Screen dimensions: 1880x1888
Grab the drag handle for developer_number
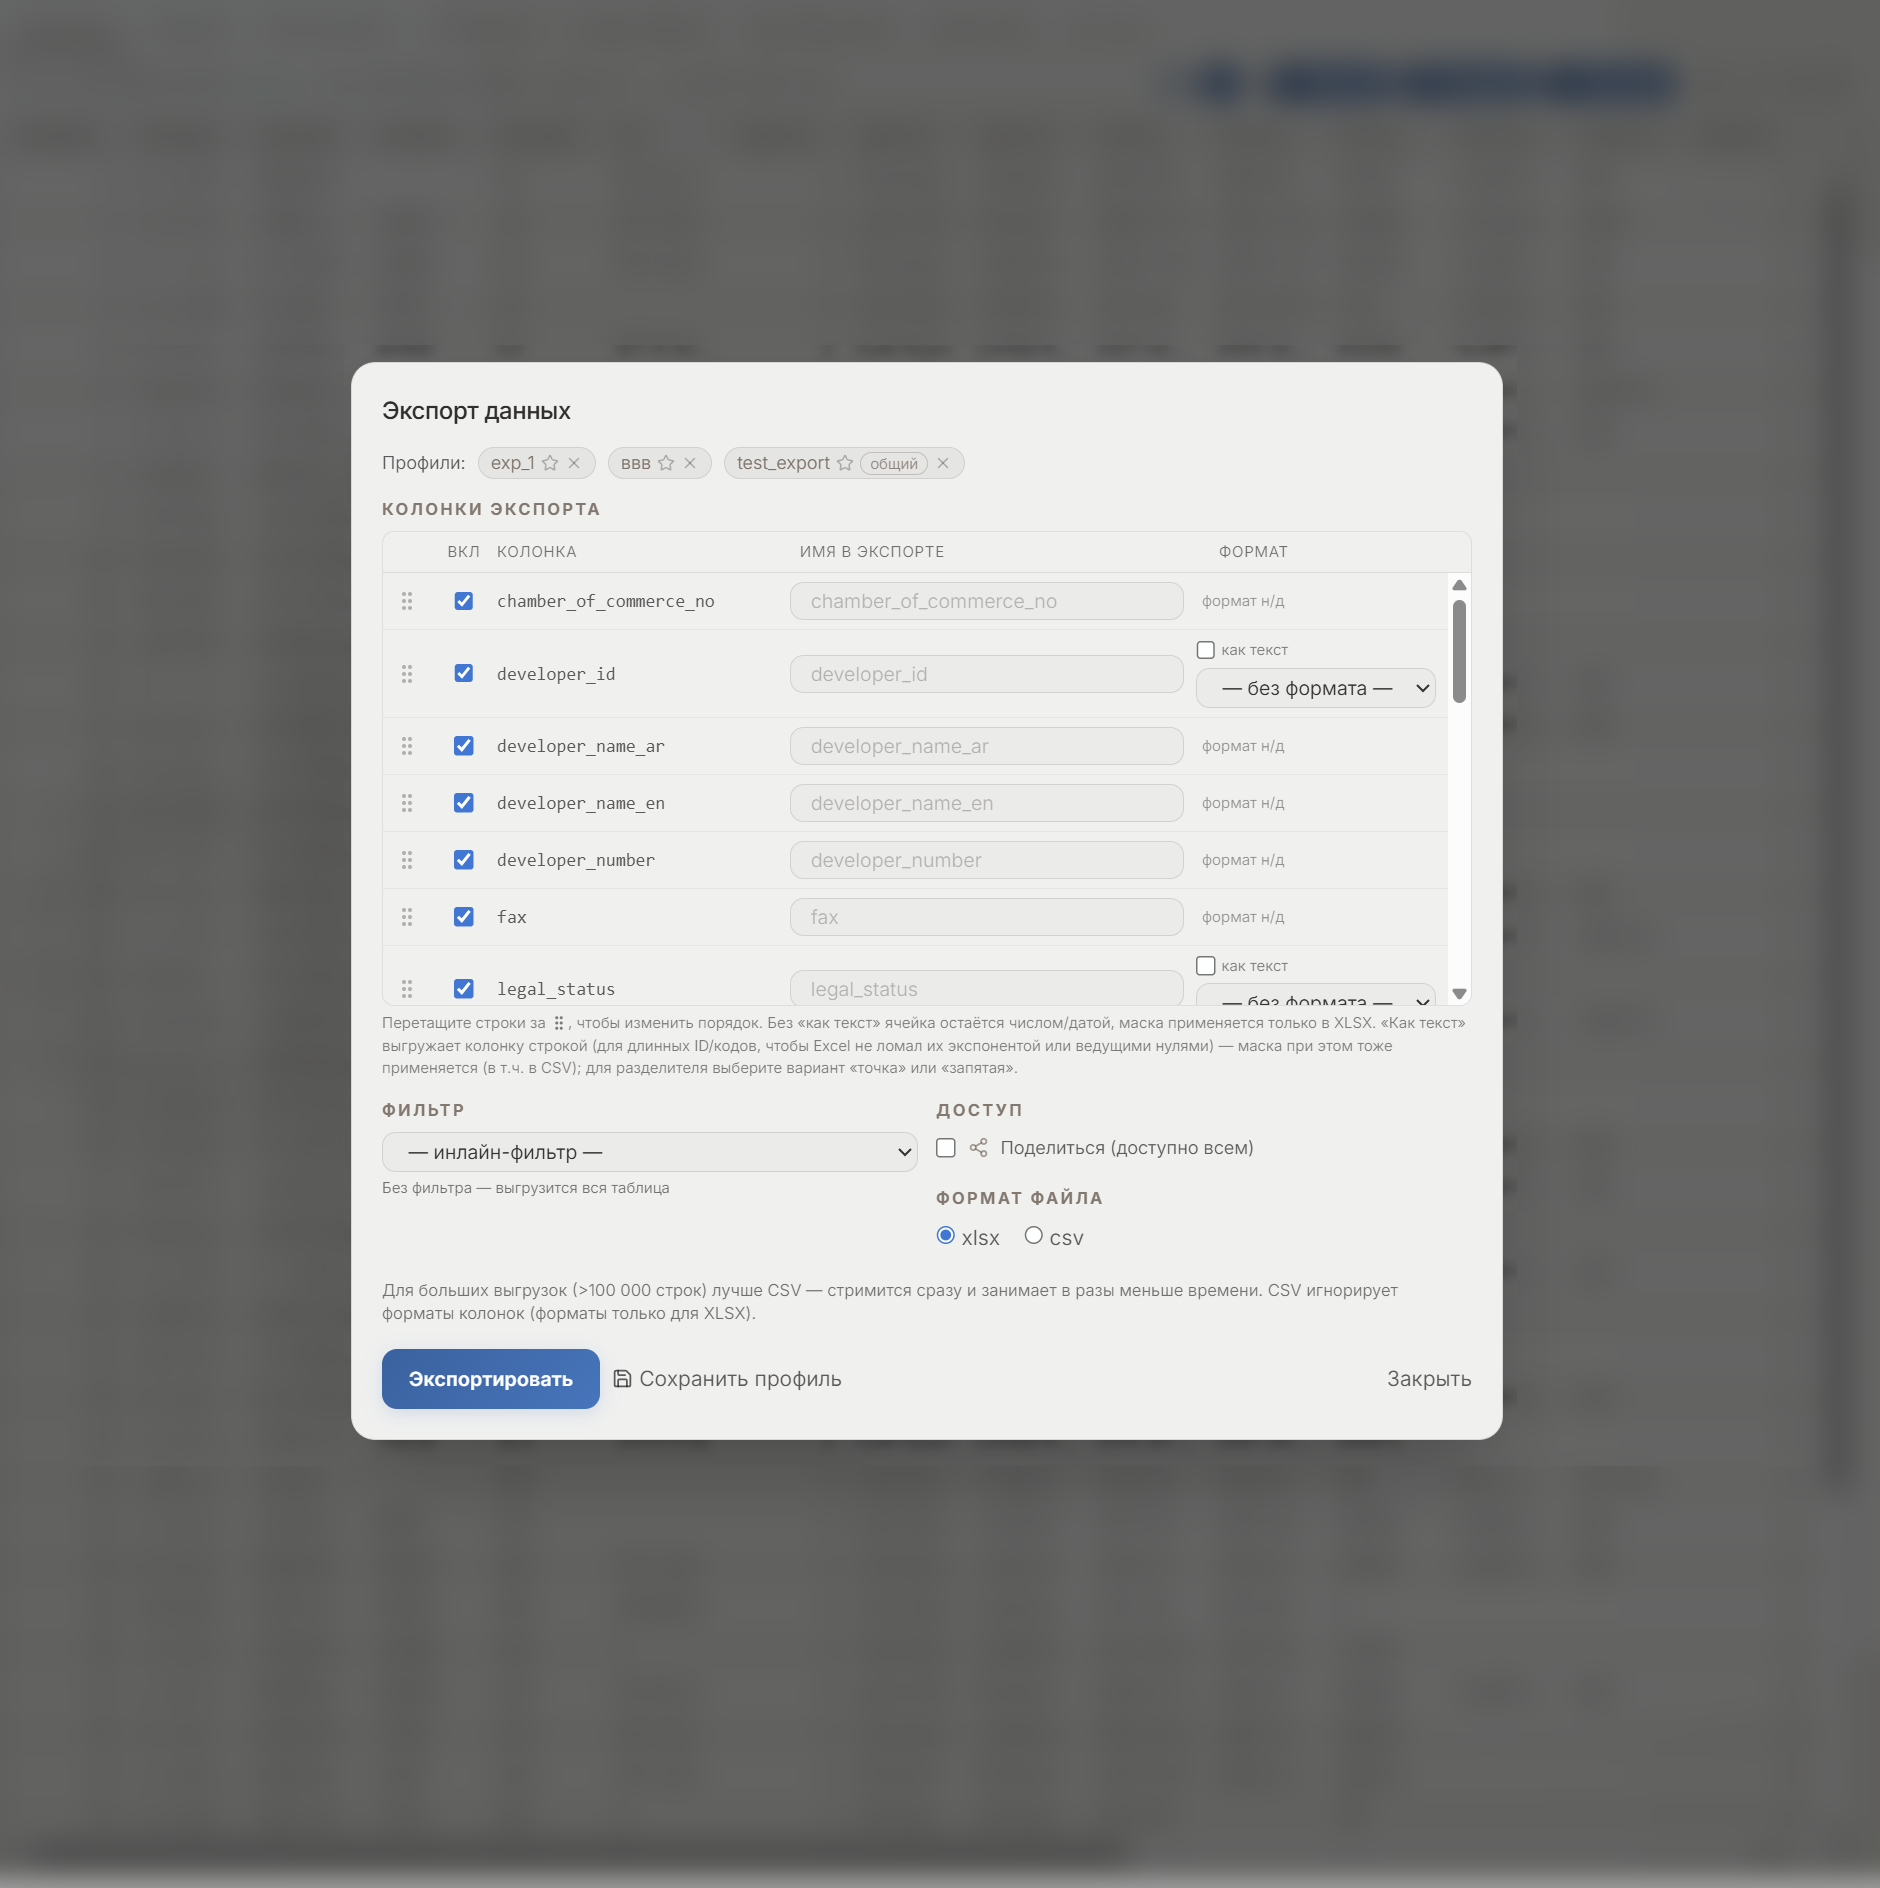point(407,860)
